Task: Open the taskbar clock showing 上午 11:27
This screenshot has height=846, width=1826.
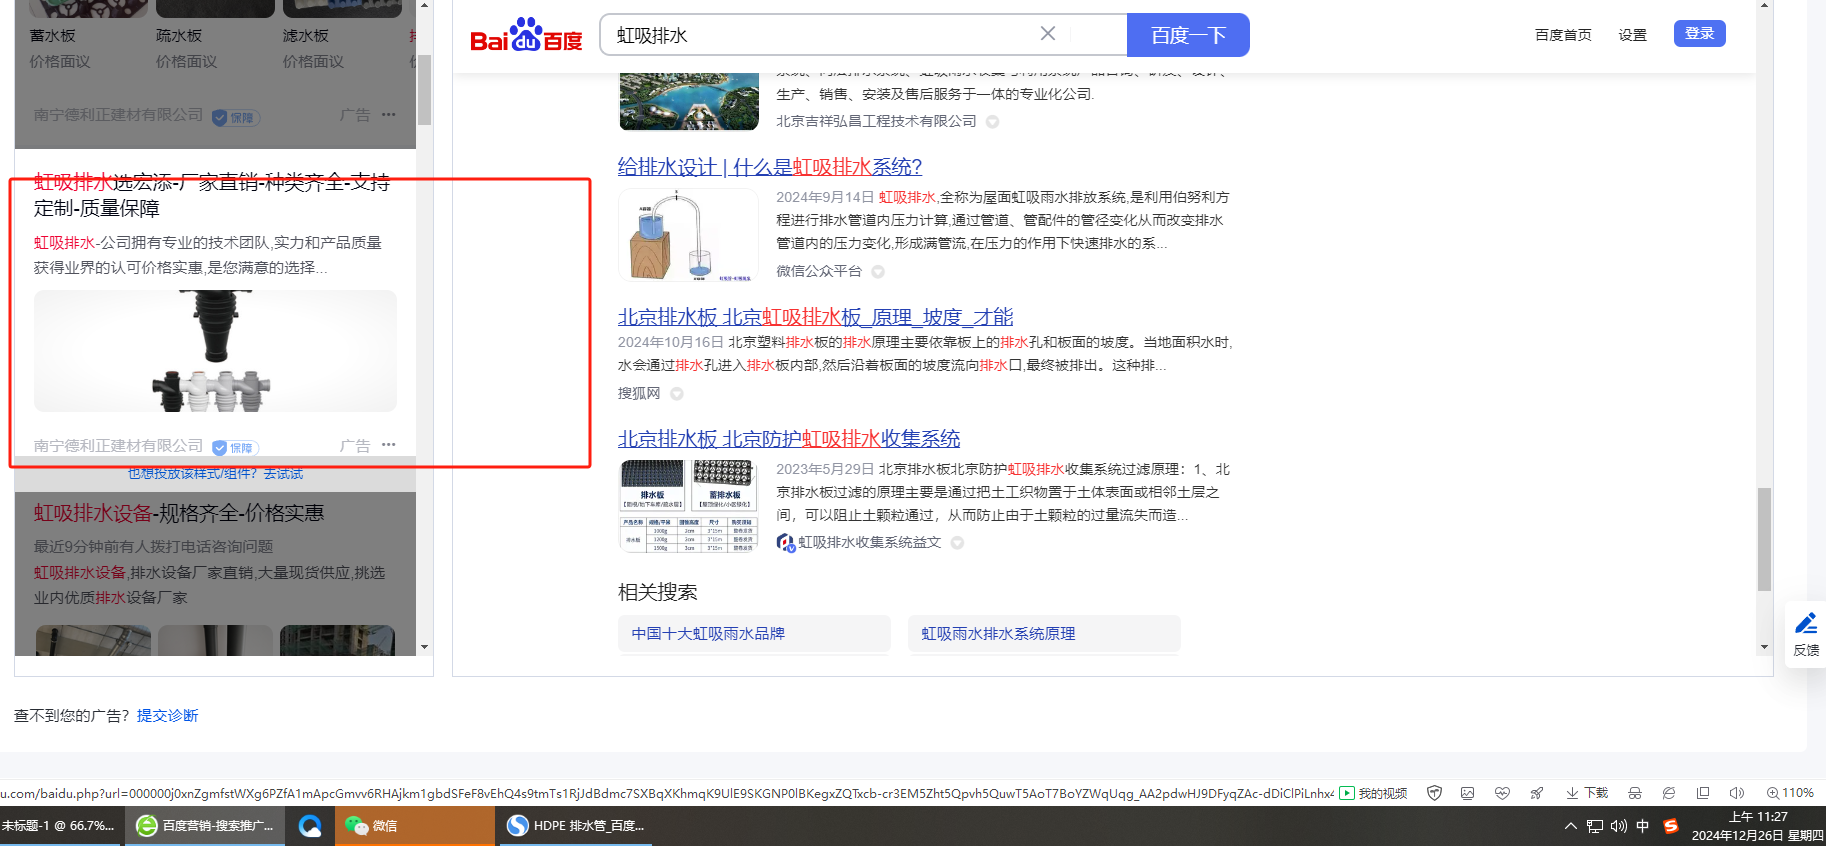Action: pos(1758,826)
